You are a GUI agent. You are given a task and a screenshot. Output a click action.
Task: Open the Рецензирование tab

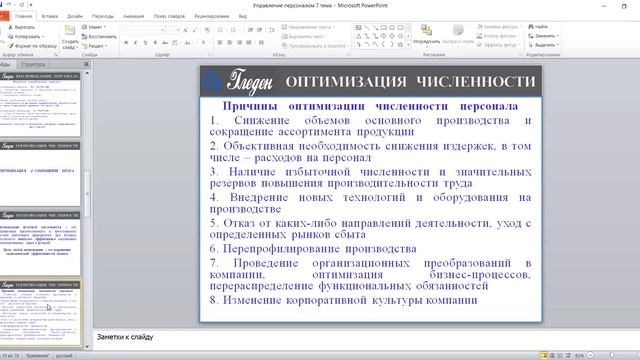click(211, 16)
